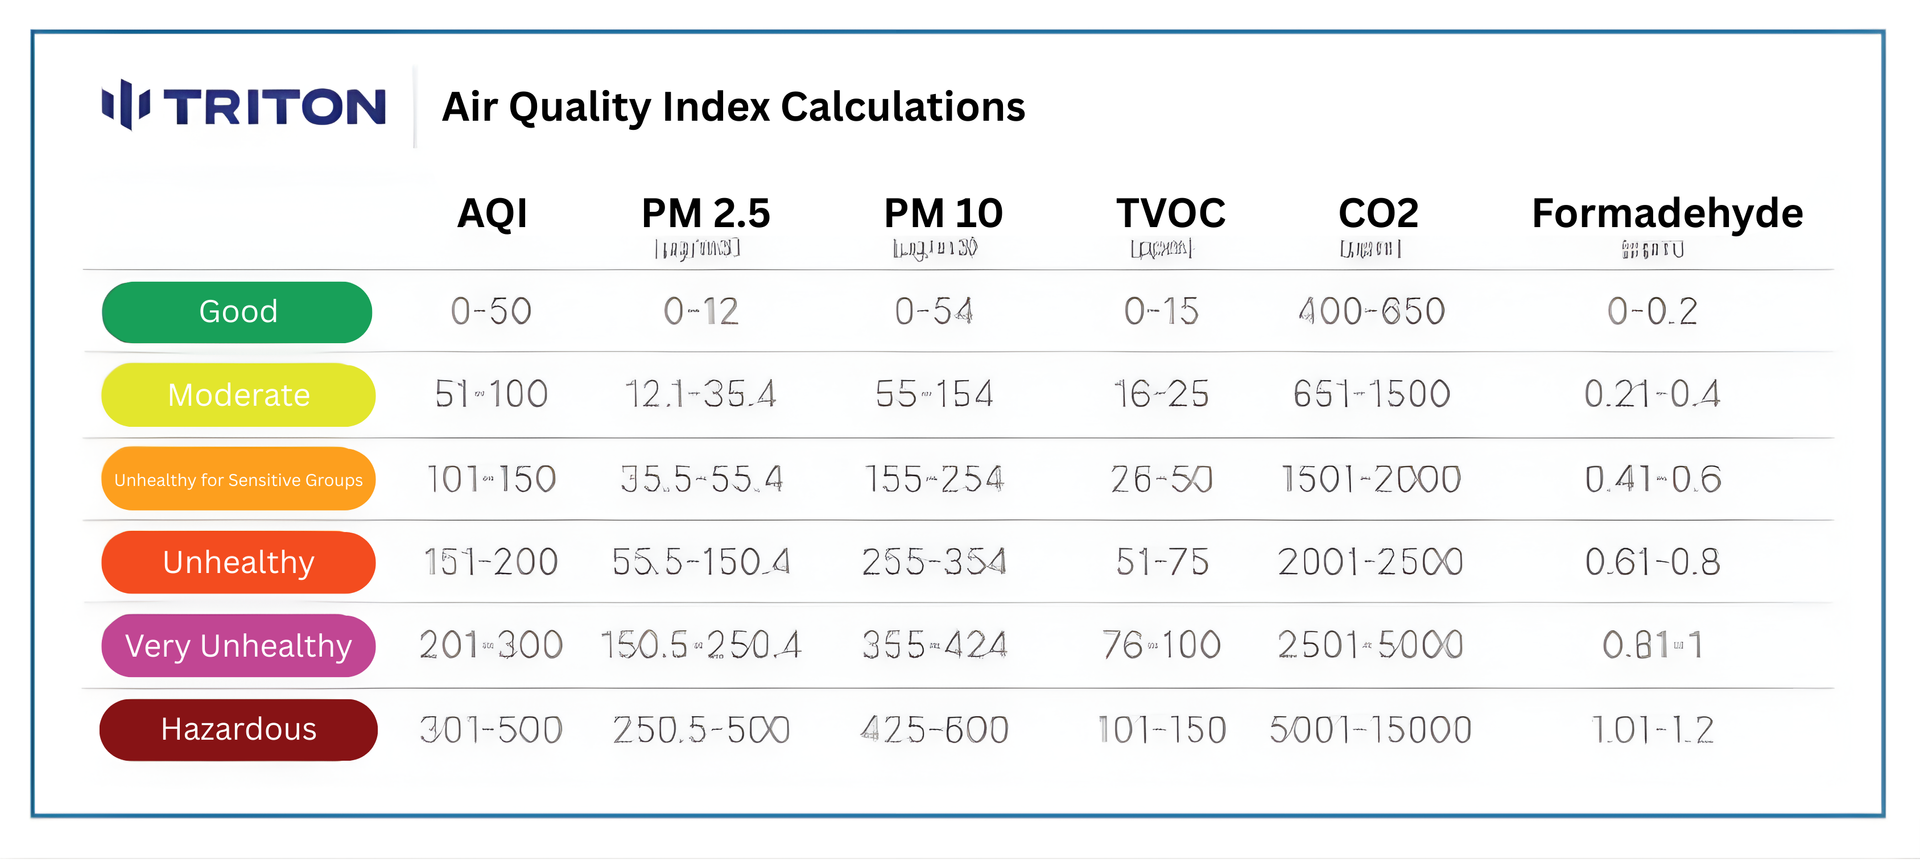Click the 201-300 AQI value
The width and height of the screenshot is (1920, 861).
(491, 646)
